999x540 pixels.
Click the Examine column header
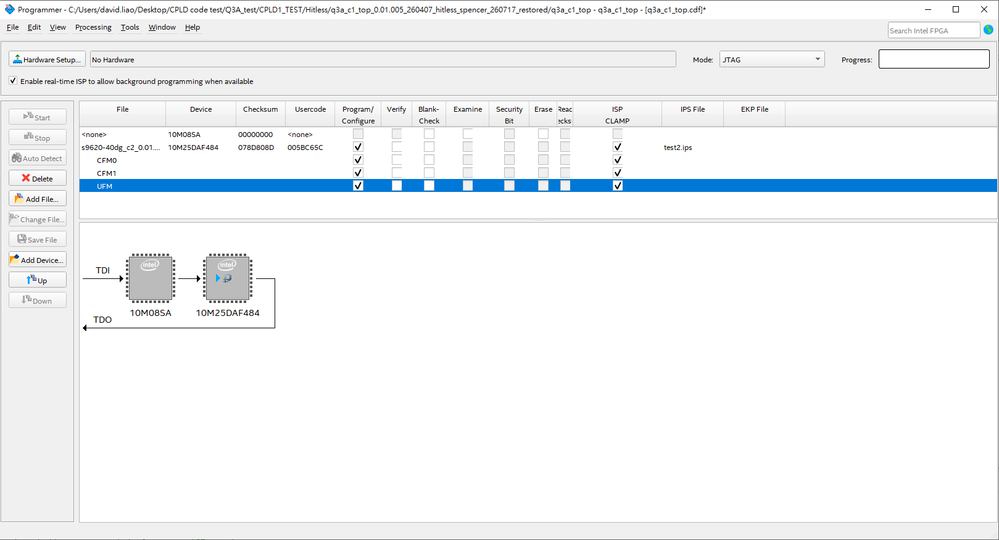468,114
